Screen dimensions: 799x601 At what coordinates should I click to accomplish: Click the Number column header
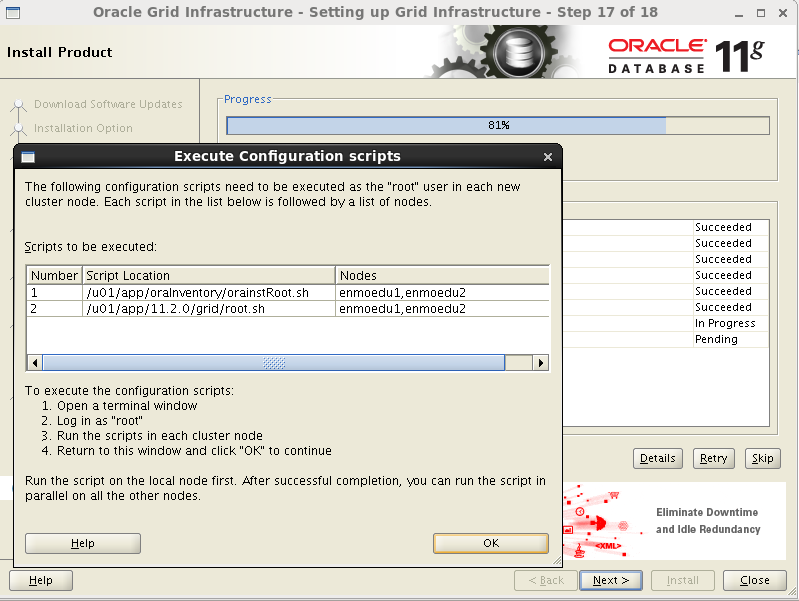pyautogui.click(x=54, y=276)
